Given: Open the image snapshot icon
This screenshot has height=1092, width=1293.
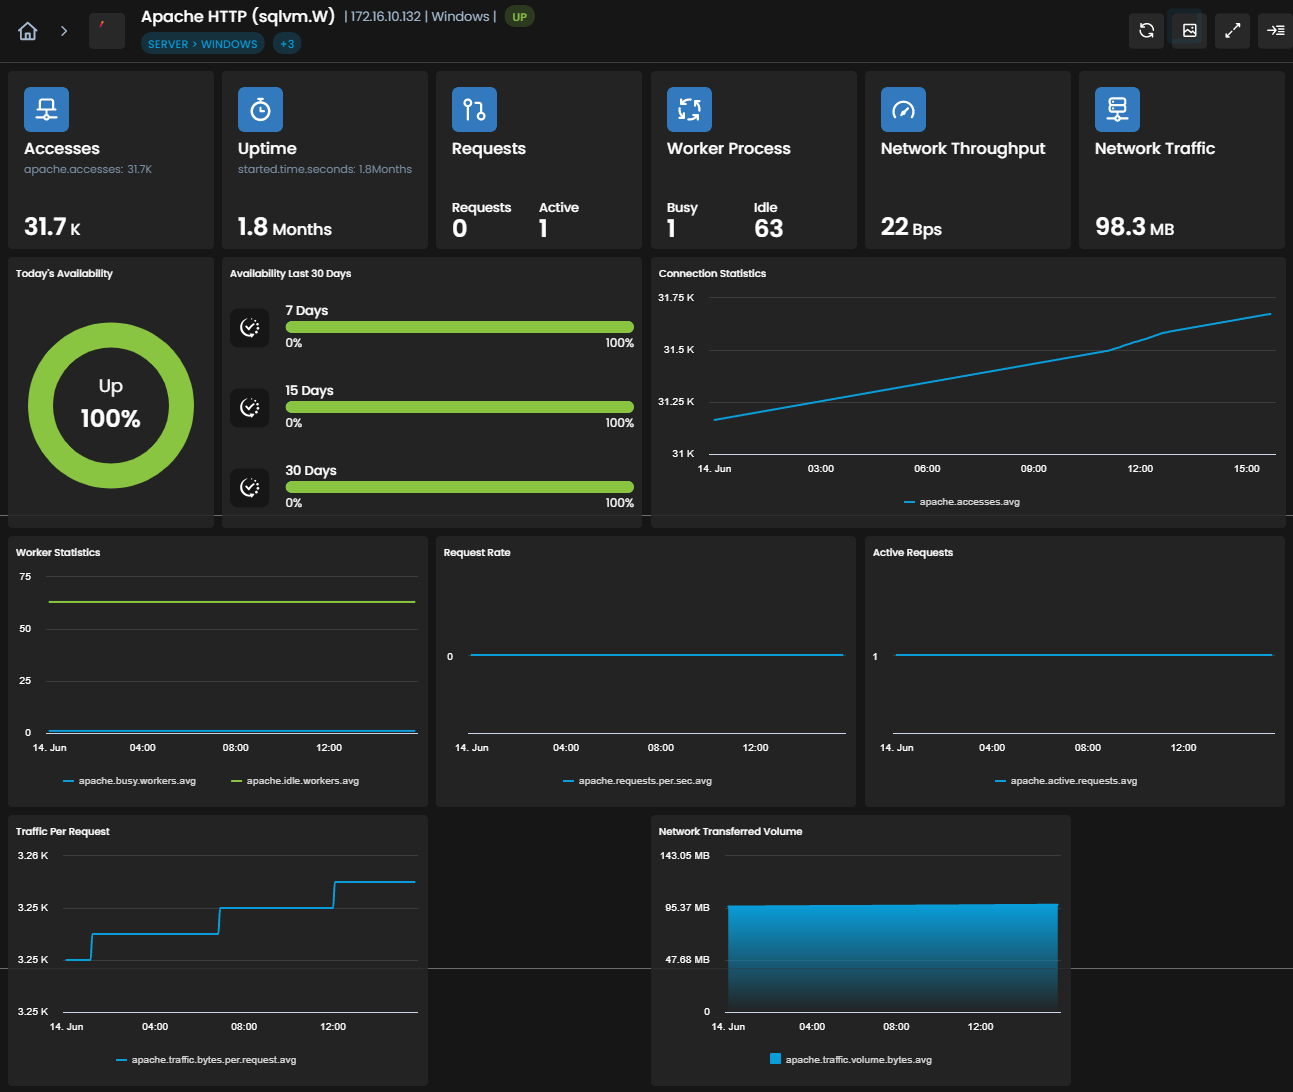Looking at the screenshot, I should 1189,31.
